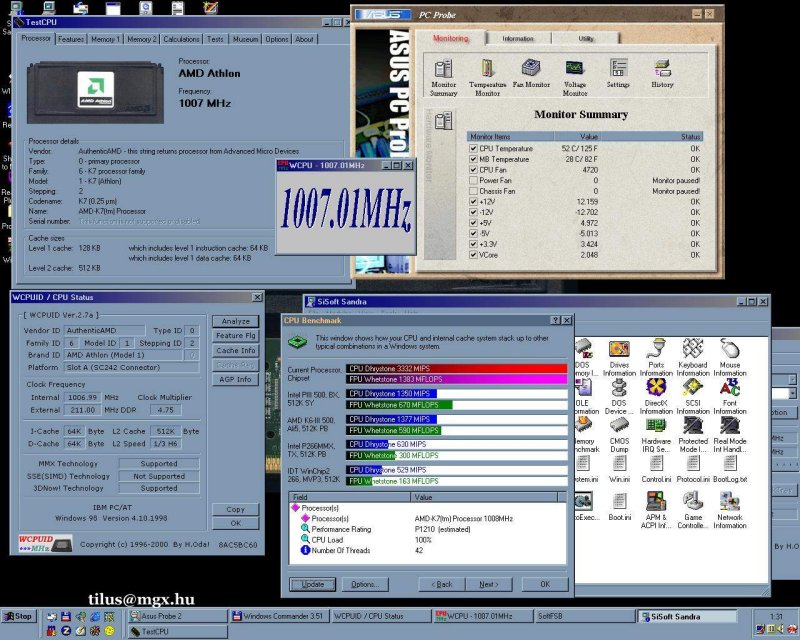Select DirectX Information icon in Sandra
Viewport: 800px width, 640px height.
(x=656, y=397)
